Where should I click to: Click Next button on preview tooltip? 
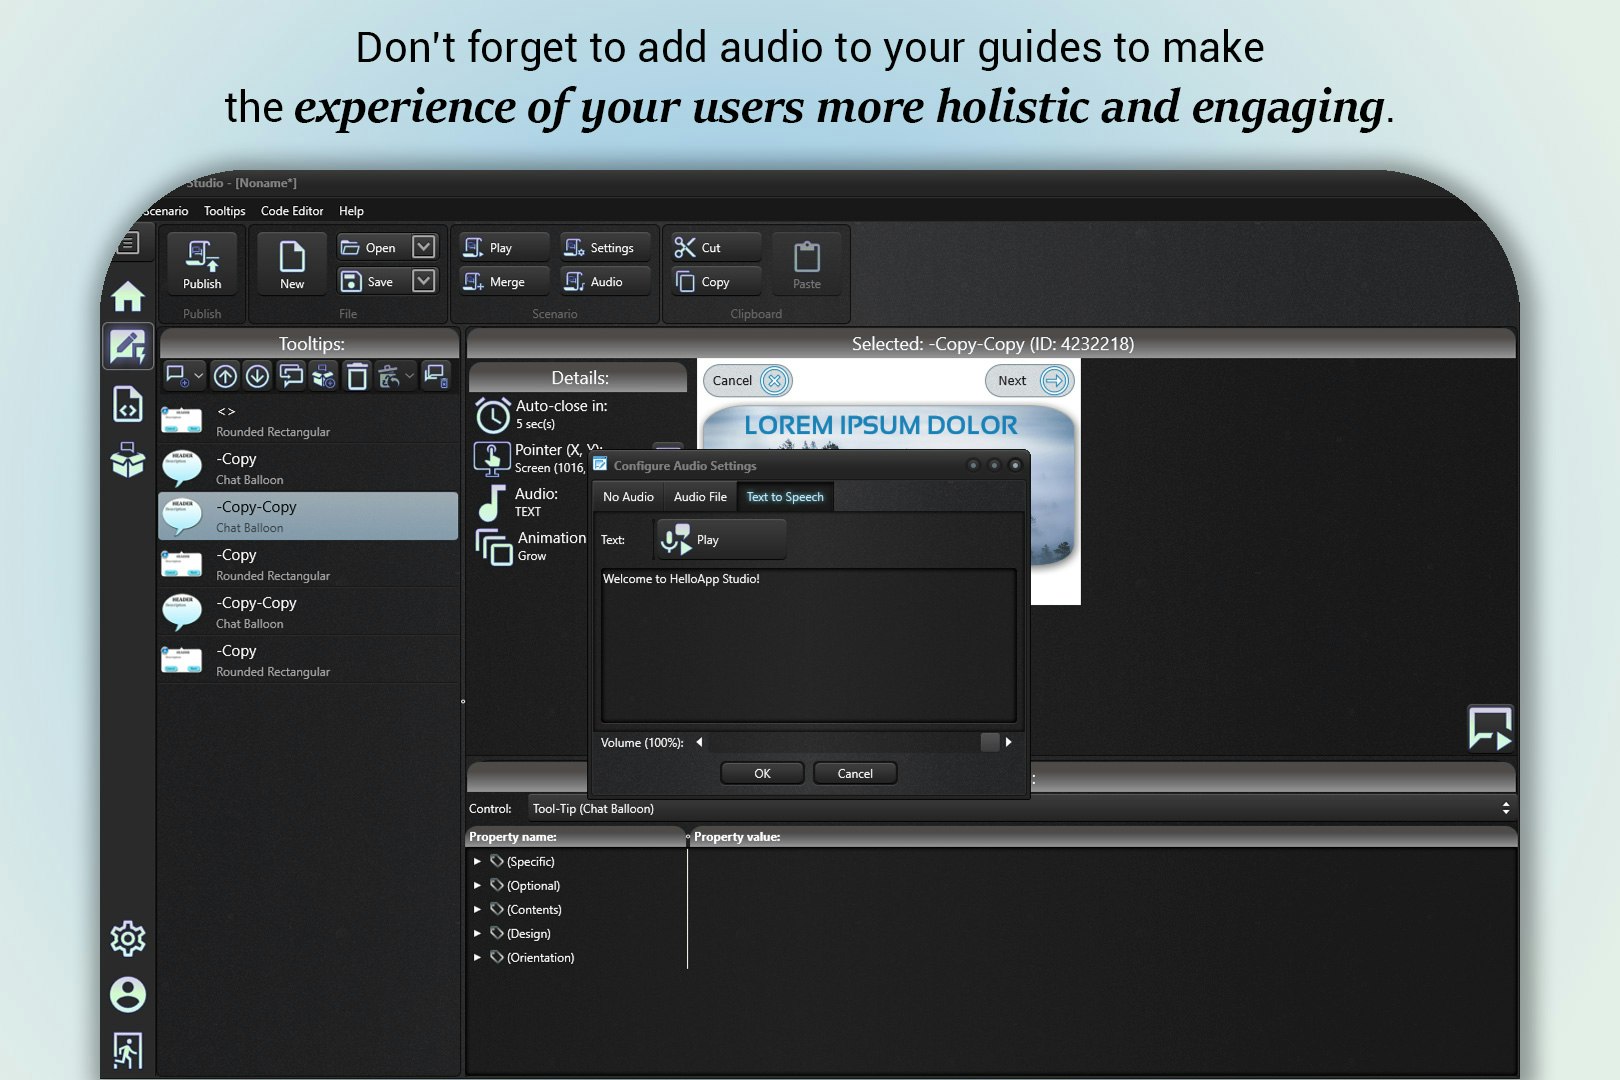(x=1030, y=381)
